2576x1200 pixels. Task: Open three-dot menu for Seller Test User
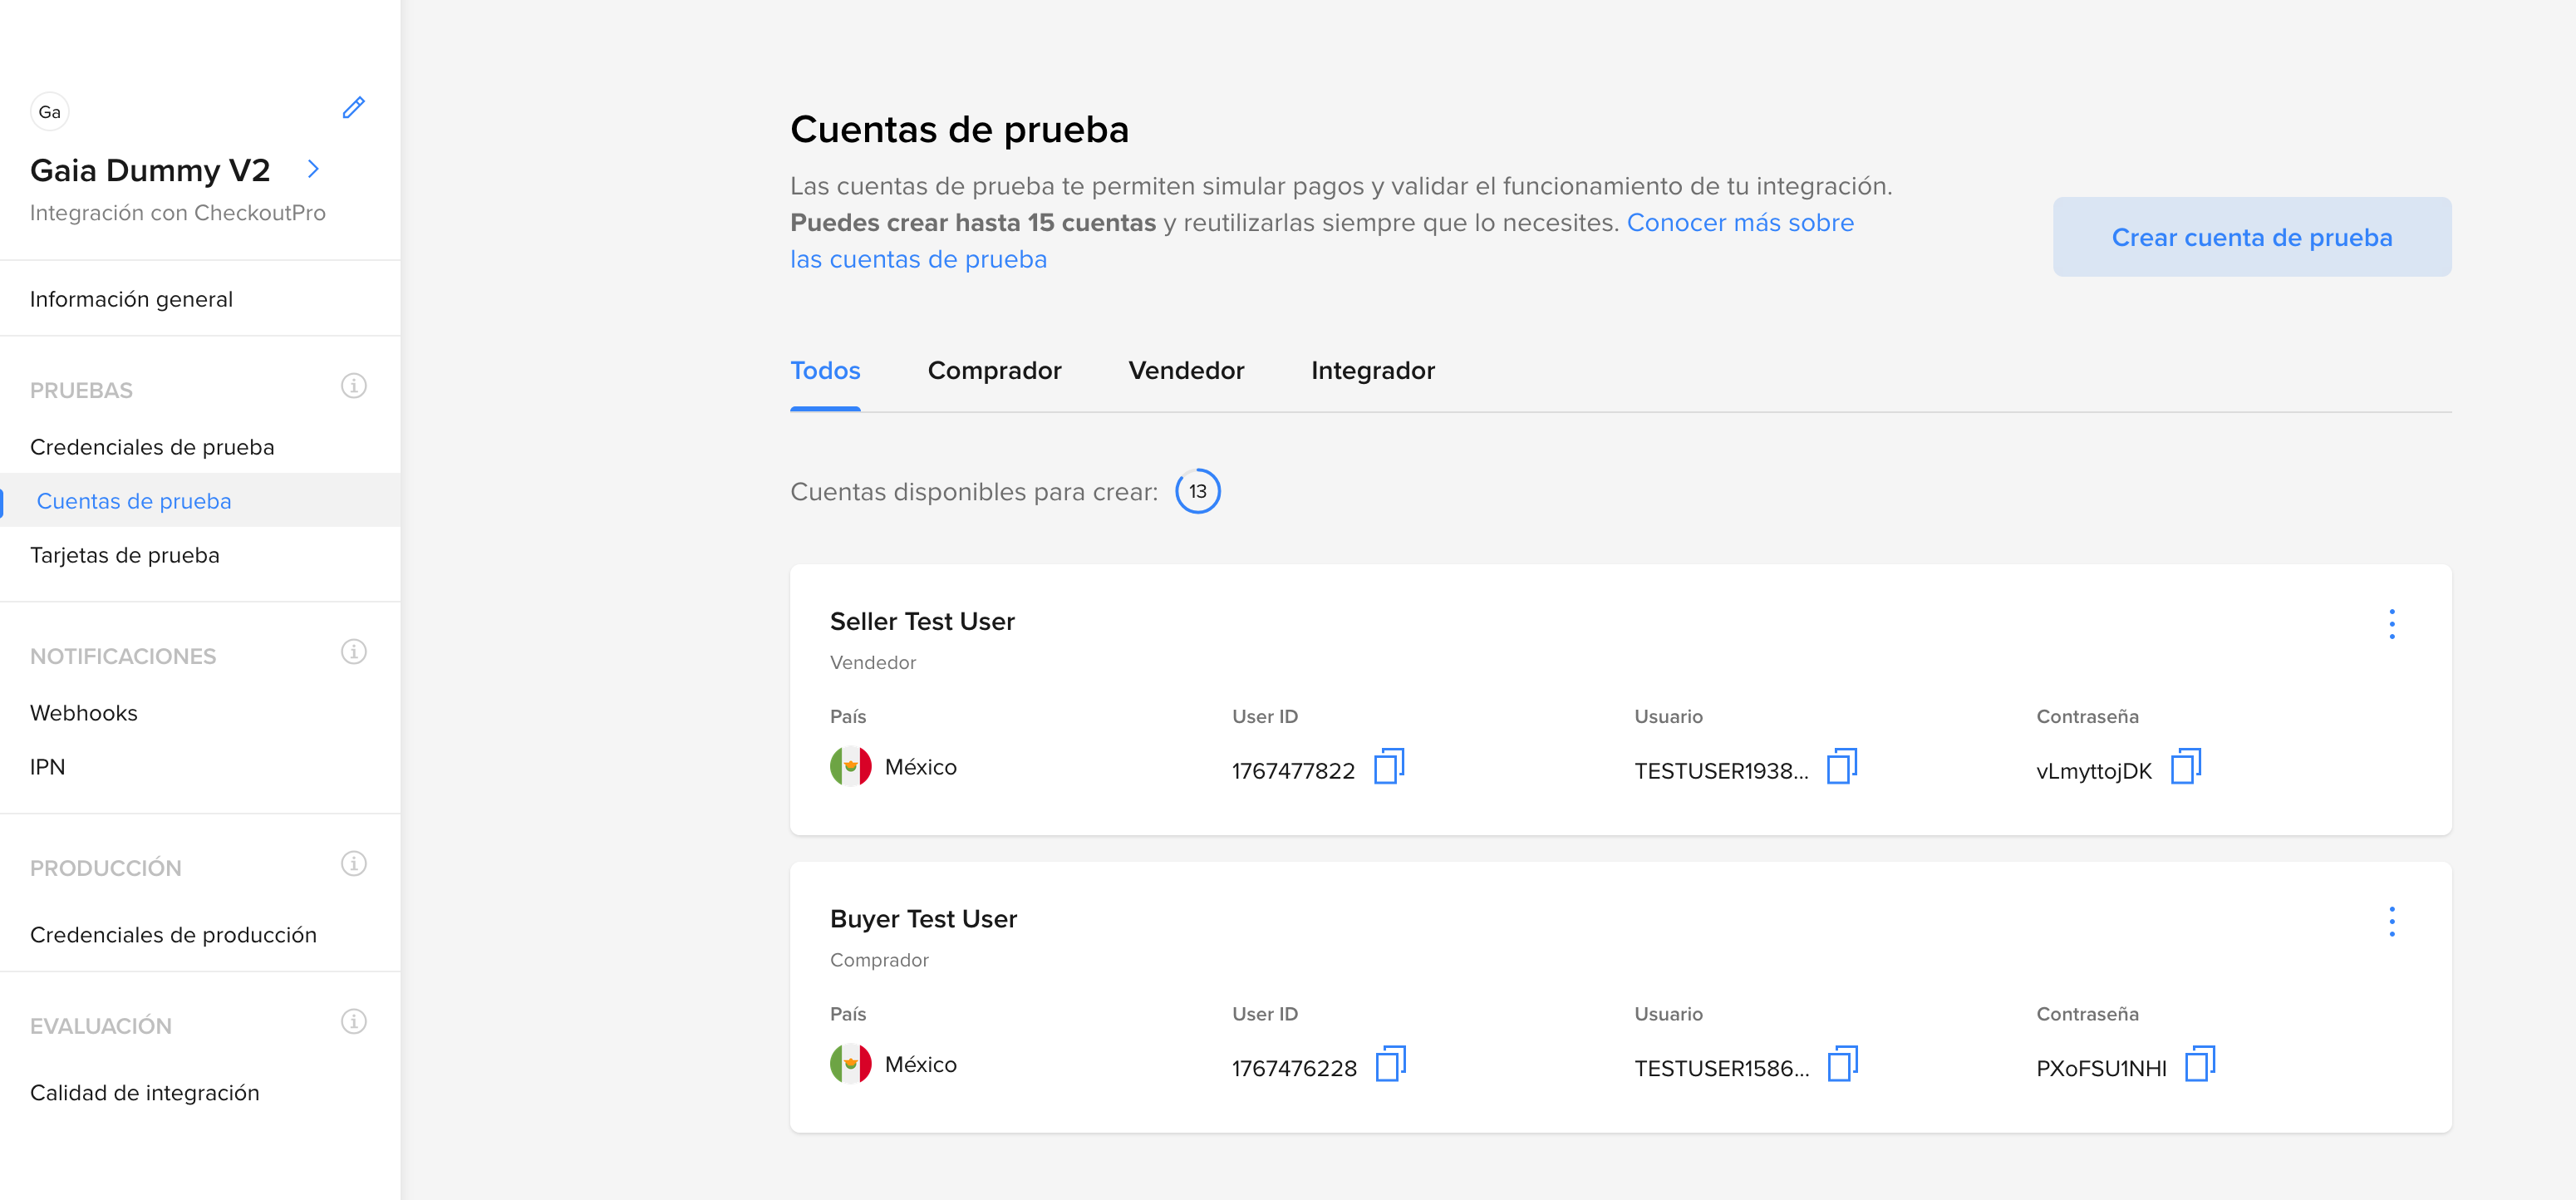[2391, 624]
